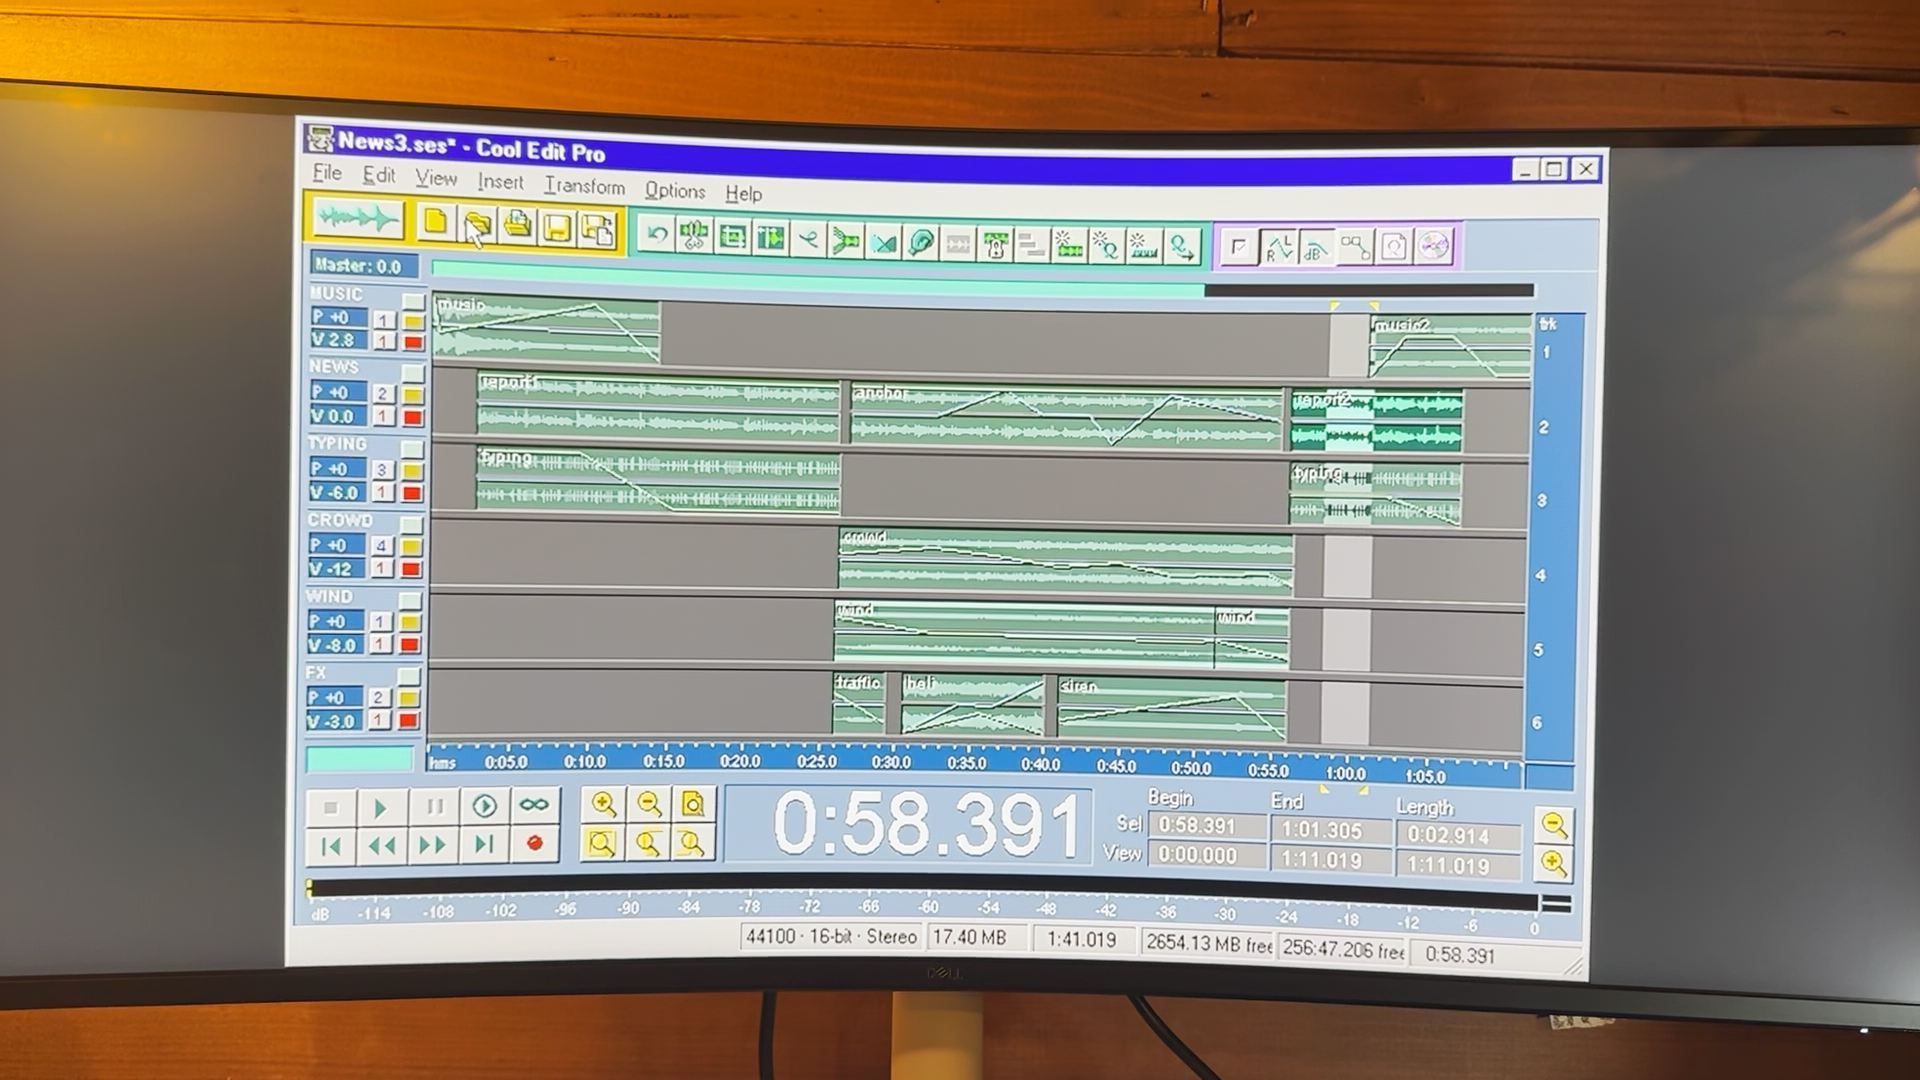Arm the TYPING track for recording
This screenshot has width=1920, height=1080.
tap(411, 493)
